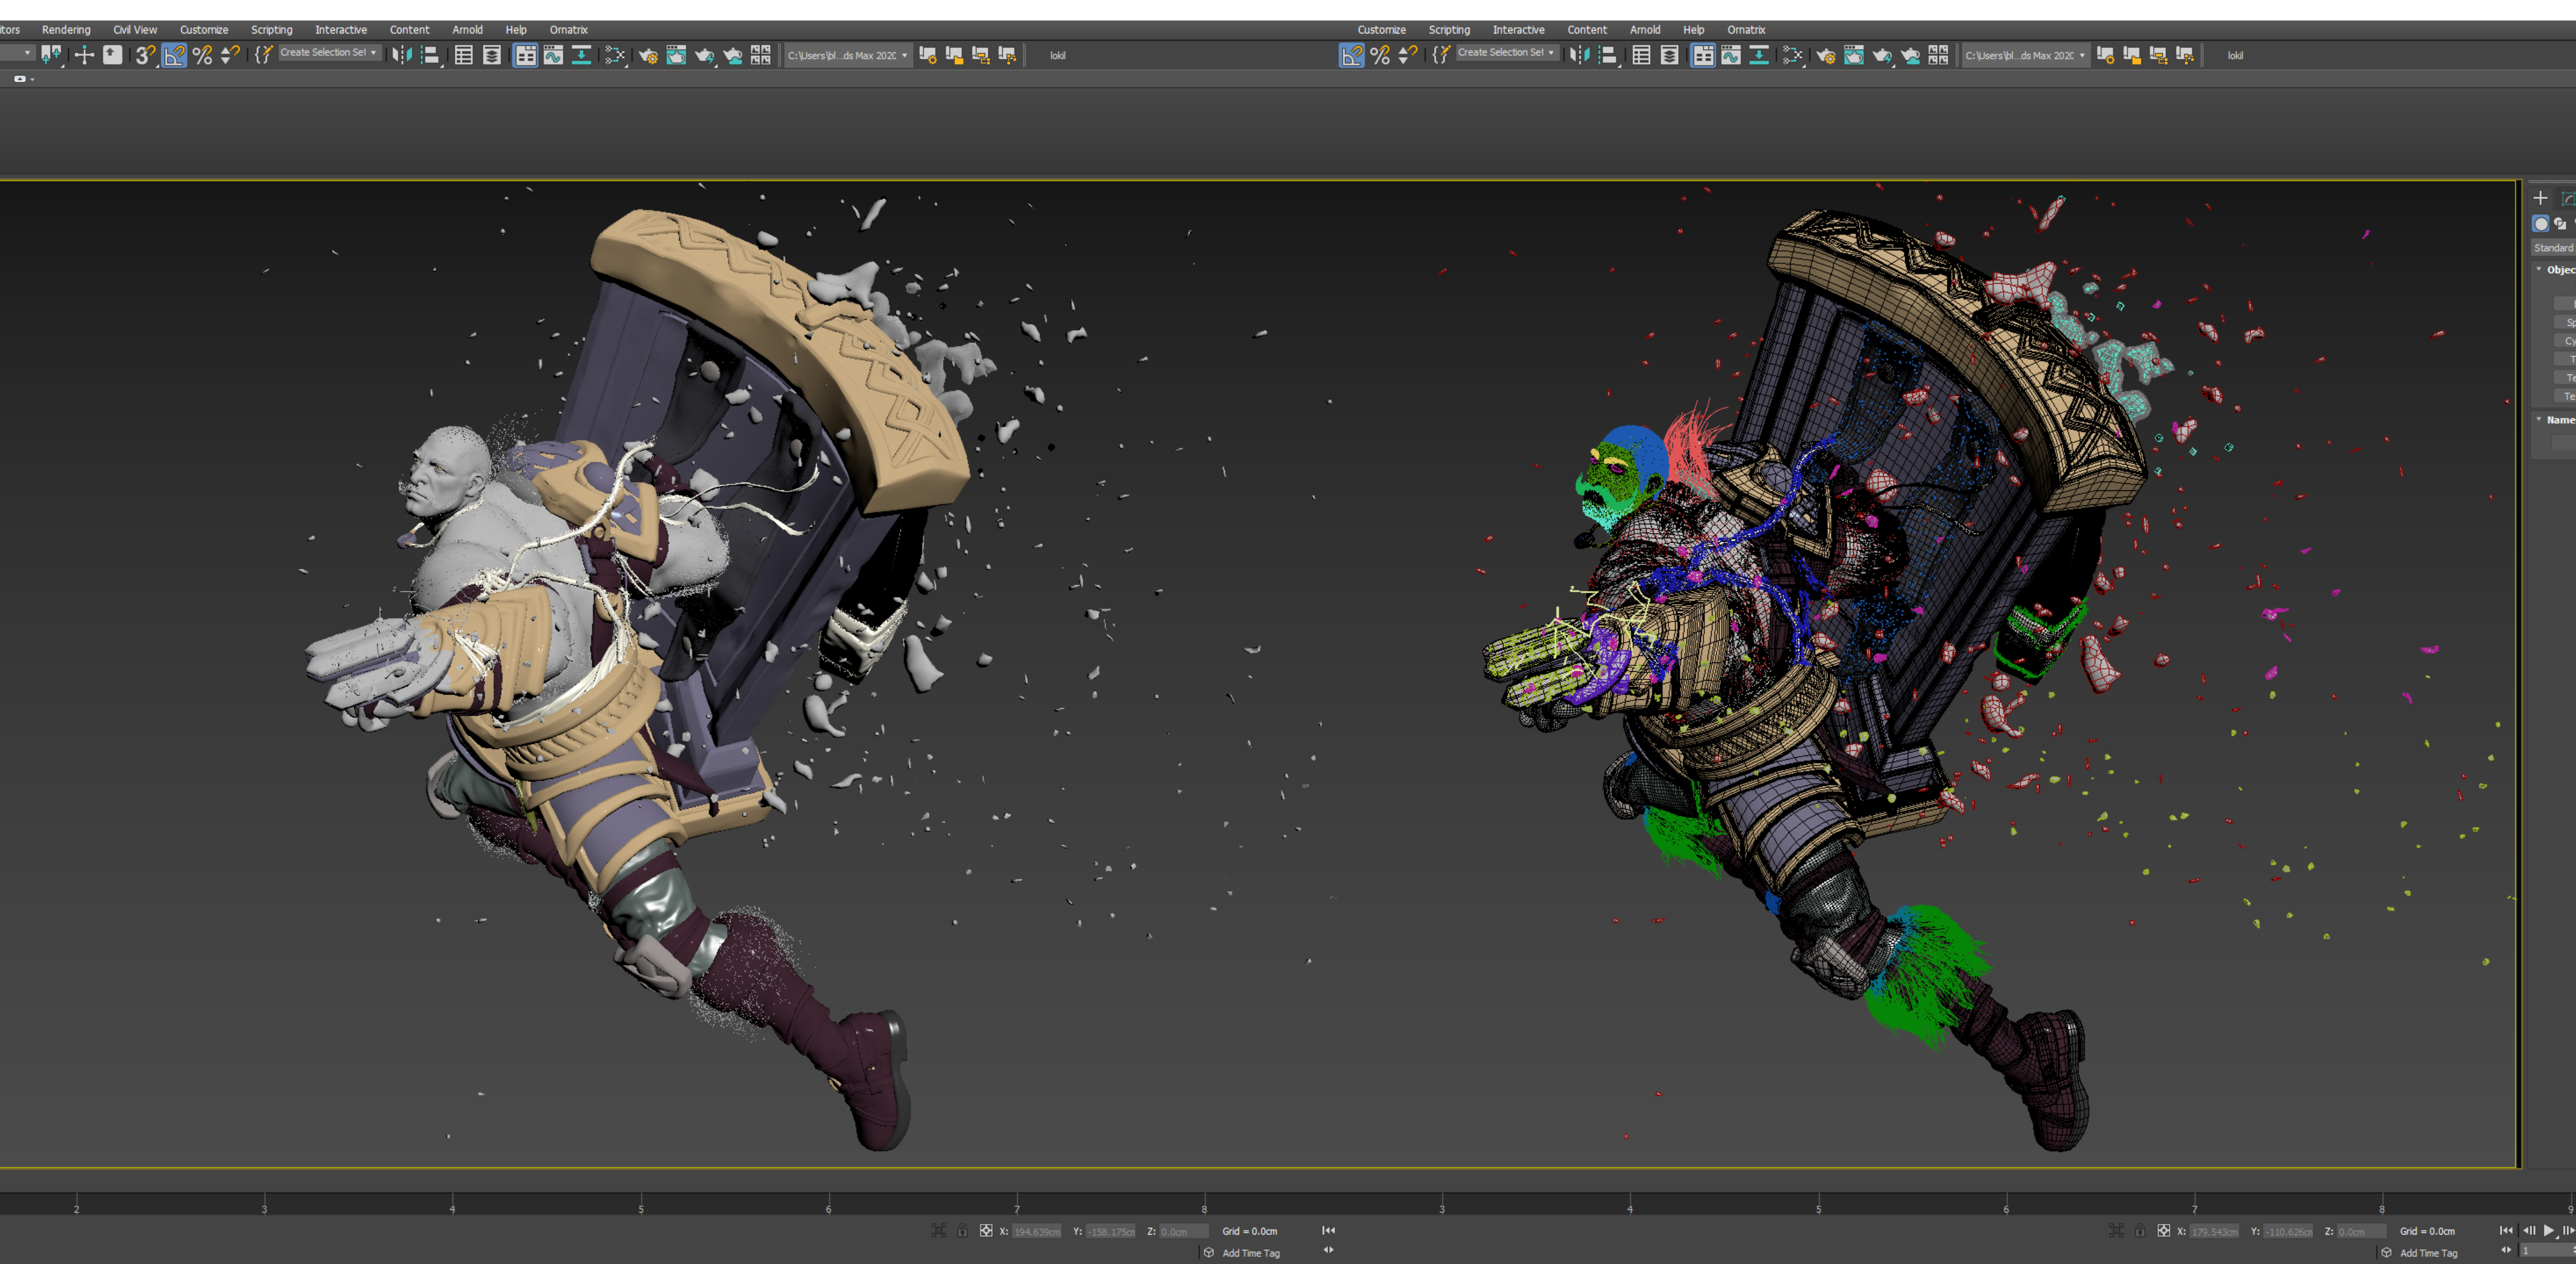Click timeline tick labeled 2
The width and height of the screenshot is (2576, 1264).
[x=76, y=1209]
